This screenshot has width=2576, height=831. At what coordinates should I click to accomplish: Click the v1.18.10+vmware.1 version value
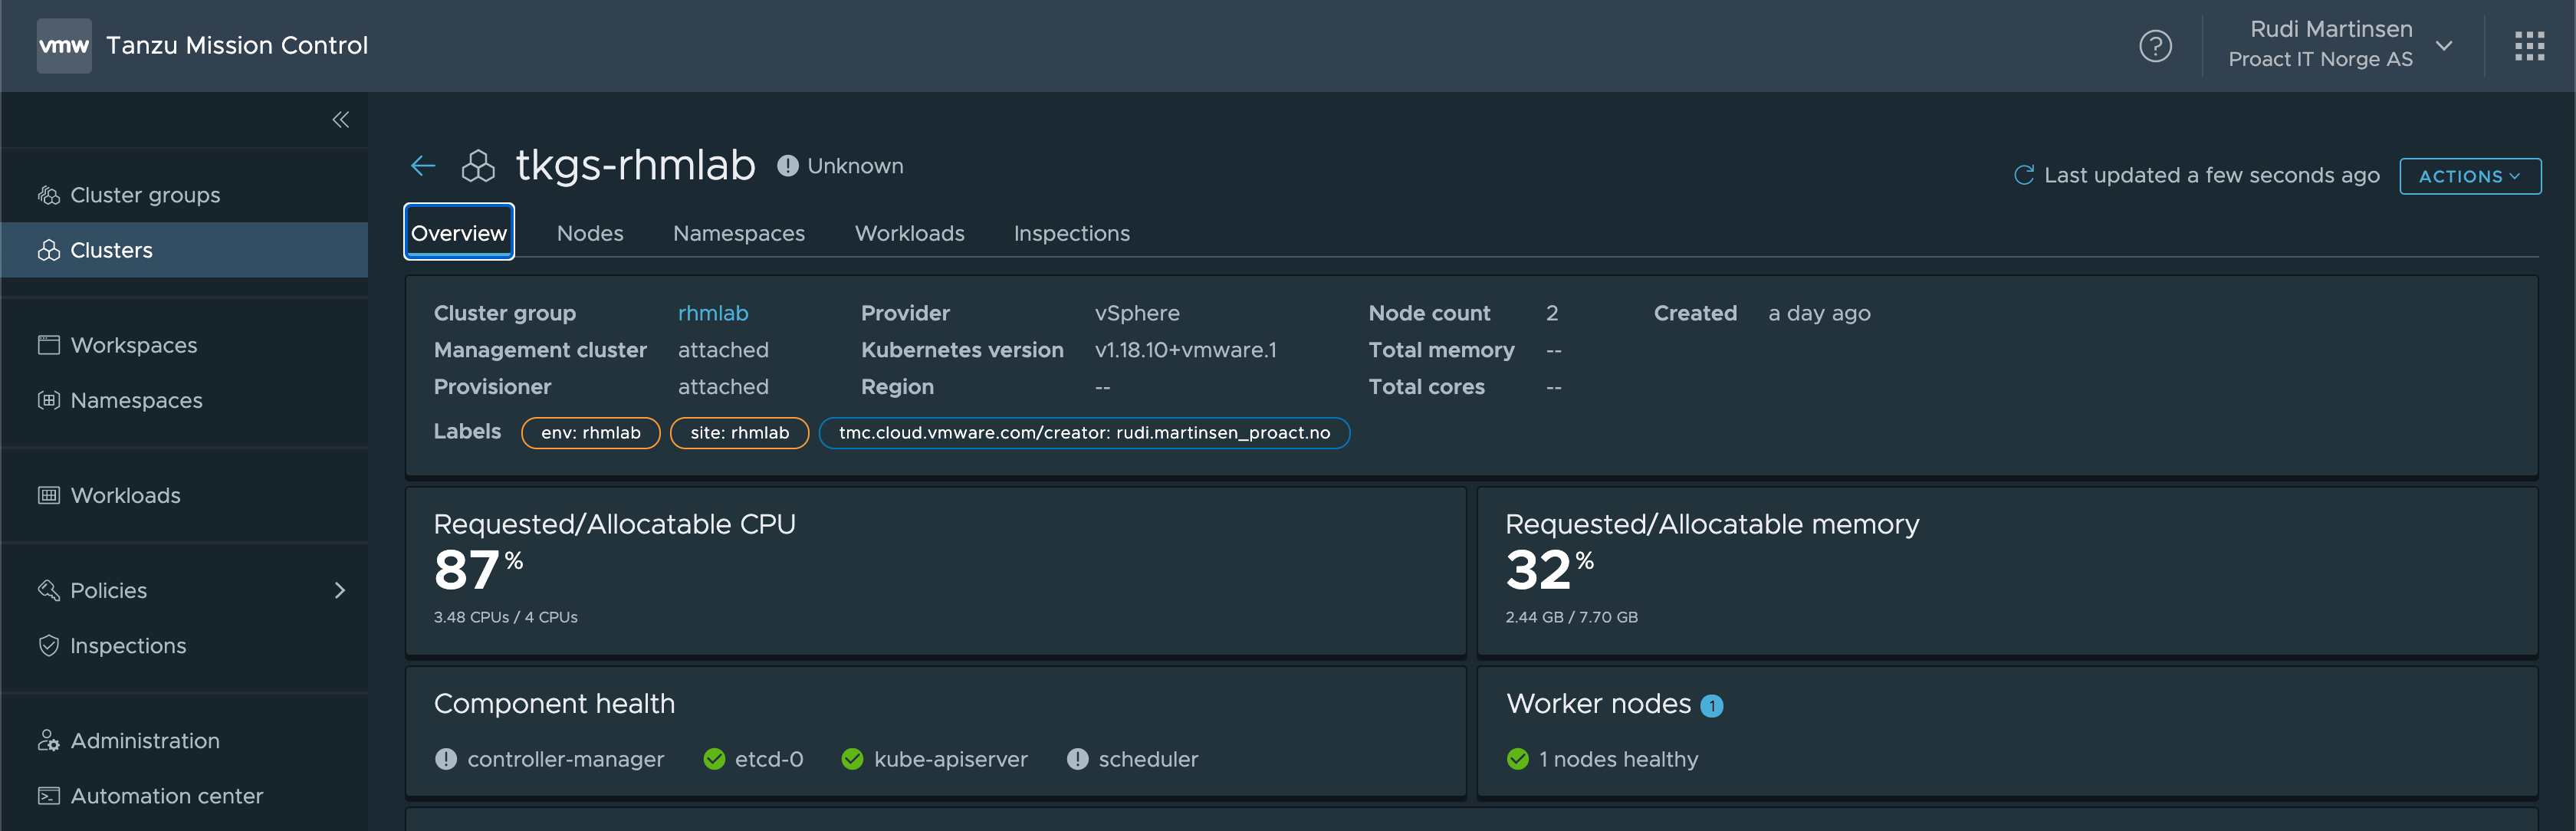click(1186, 350)
